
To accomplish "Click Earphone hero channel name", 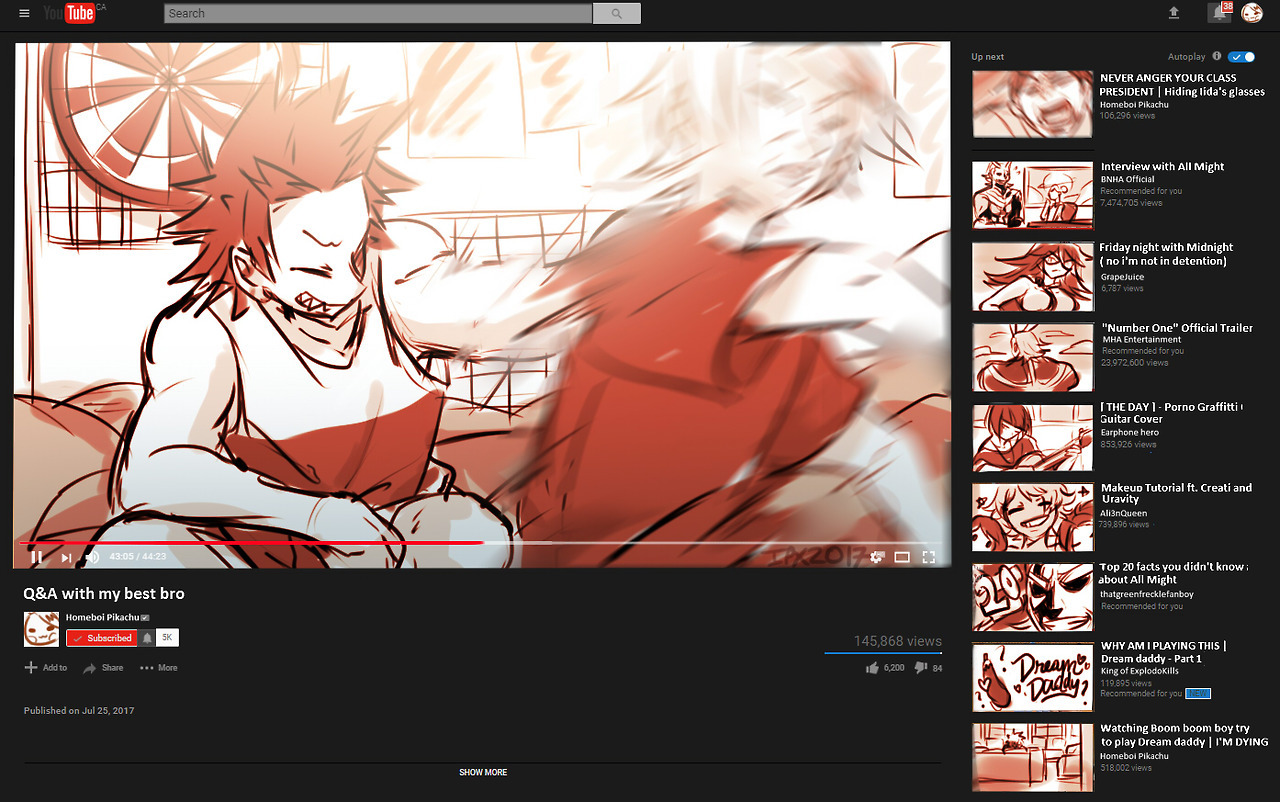I will (1132, 433).
